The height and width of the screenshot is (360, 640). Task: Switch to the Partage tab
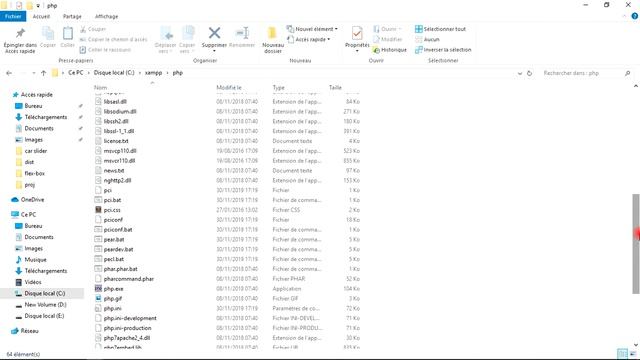coord(72,16)
